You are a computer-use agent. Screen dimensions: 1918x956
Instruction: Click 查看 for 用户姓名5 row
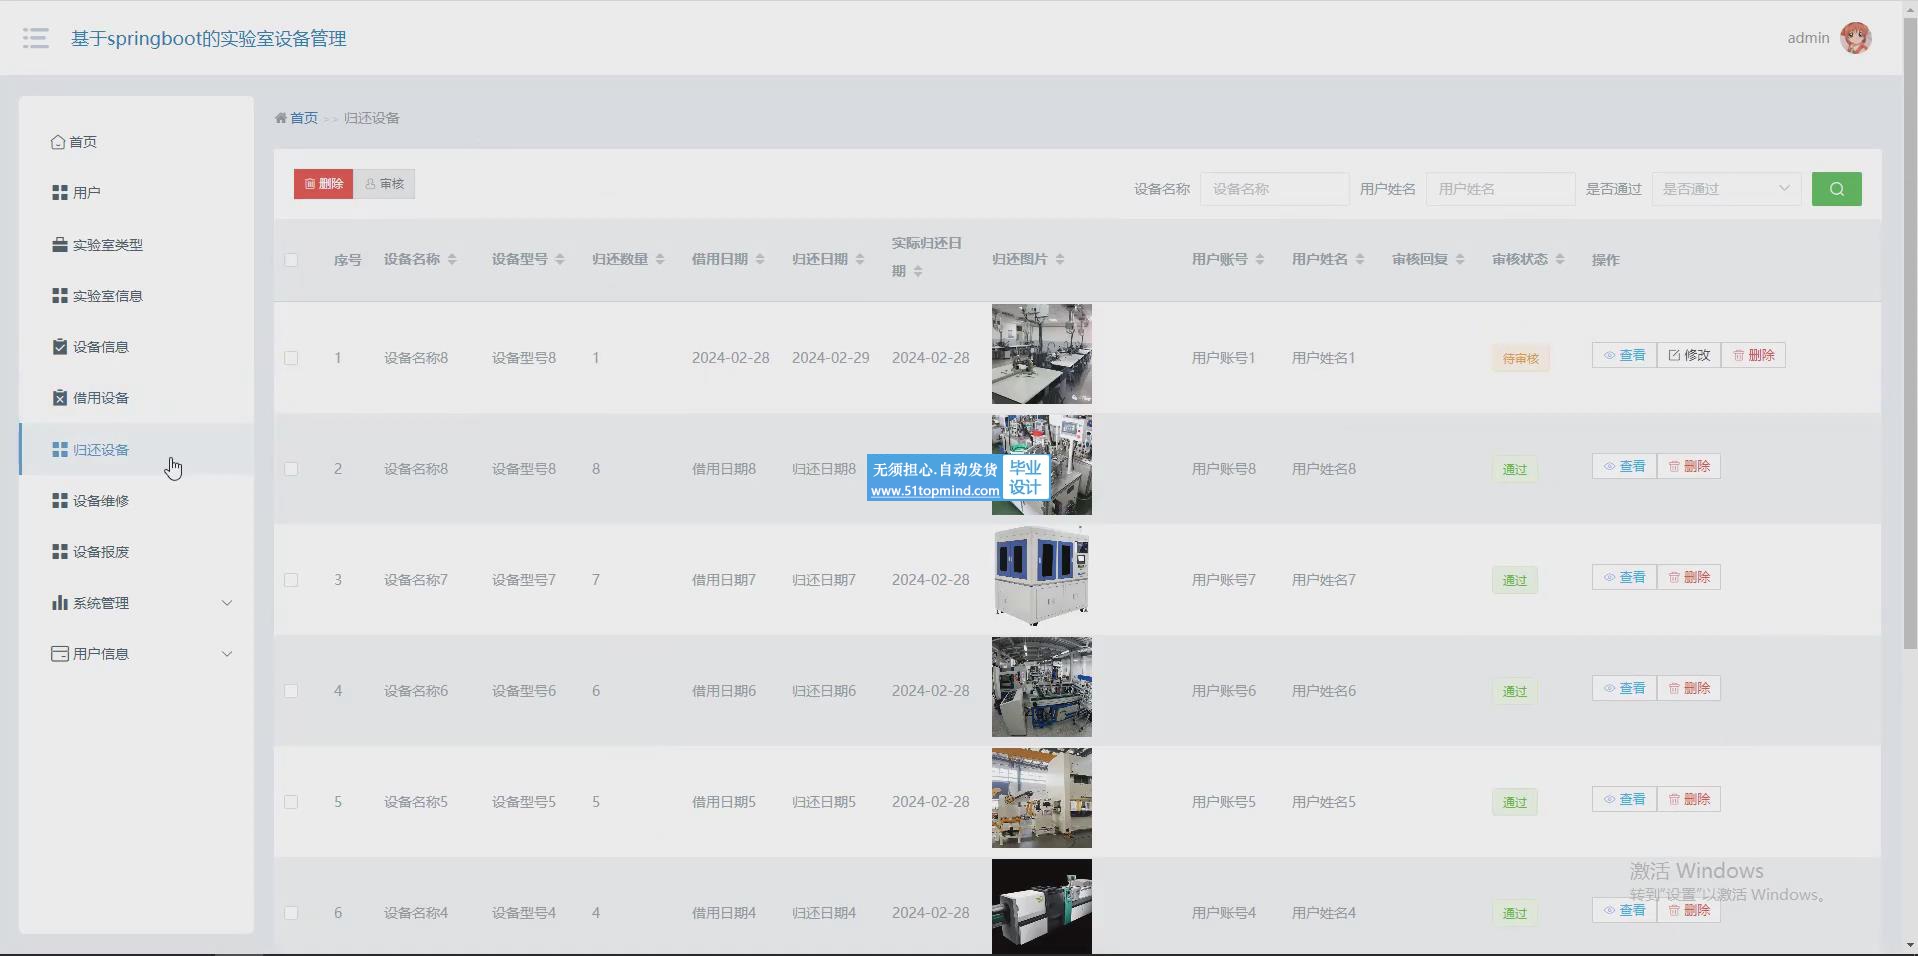click(1624, 799)
